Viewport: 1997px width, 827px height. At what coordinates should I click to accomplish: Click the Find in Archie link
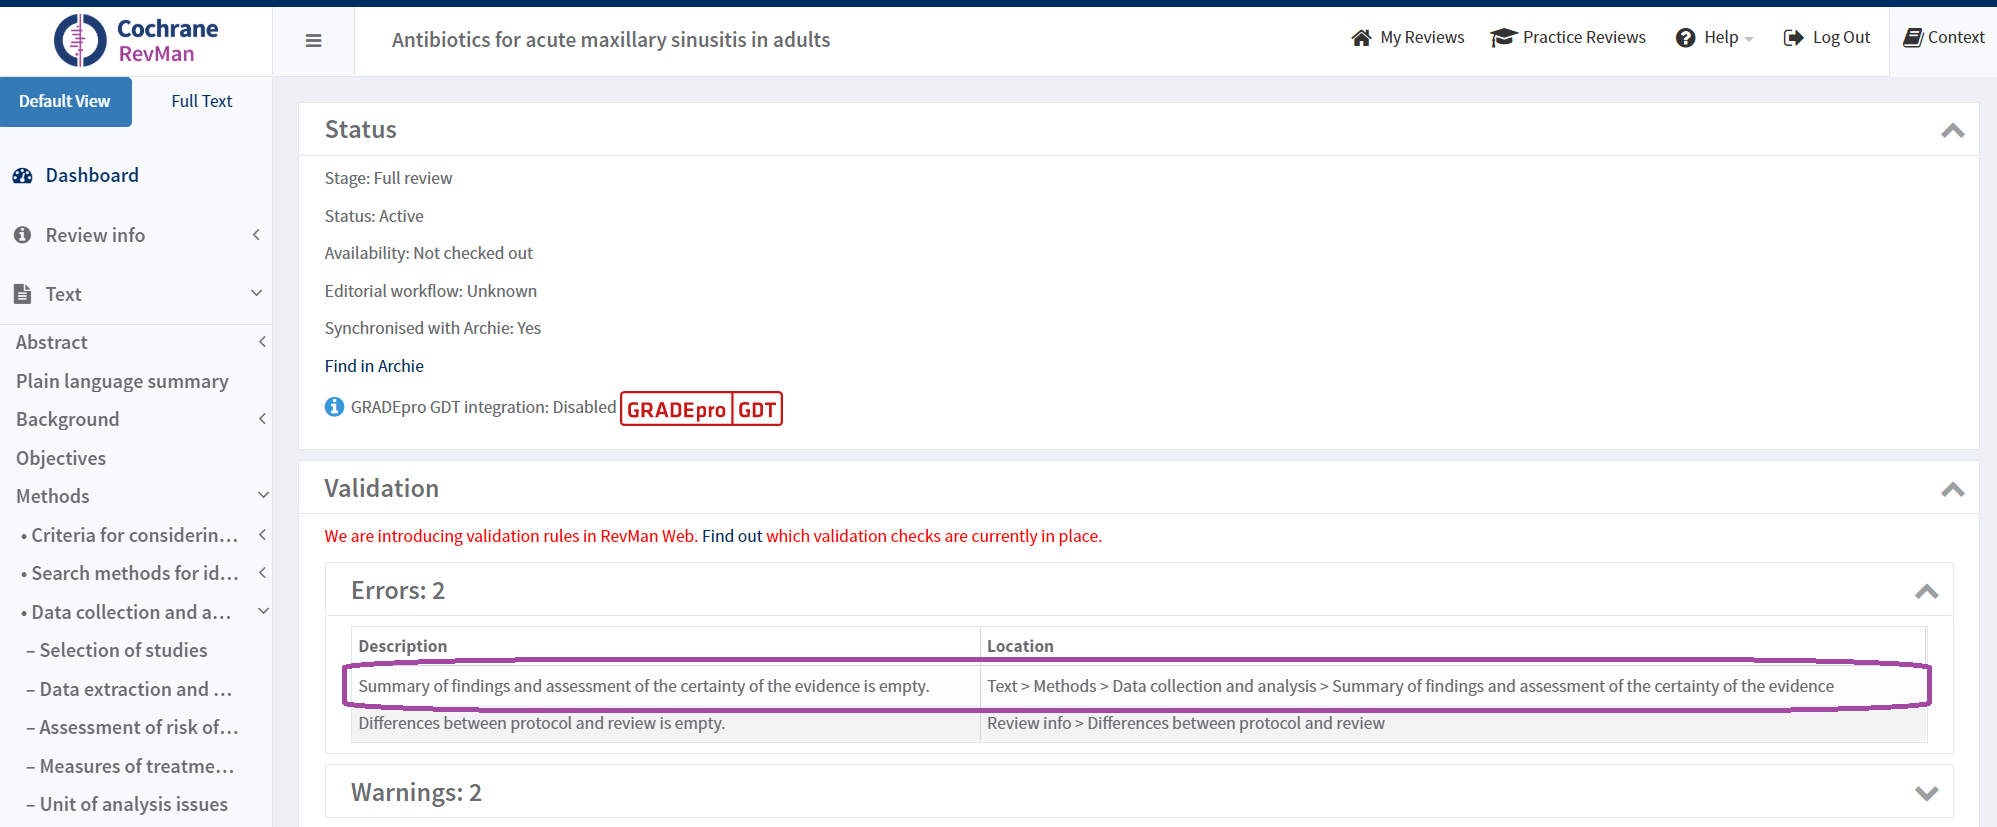pyautogui.click(x=374, y=366)
